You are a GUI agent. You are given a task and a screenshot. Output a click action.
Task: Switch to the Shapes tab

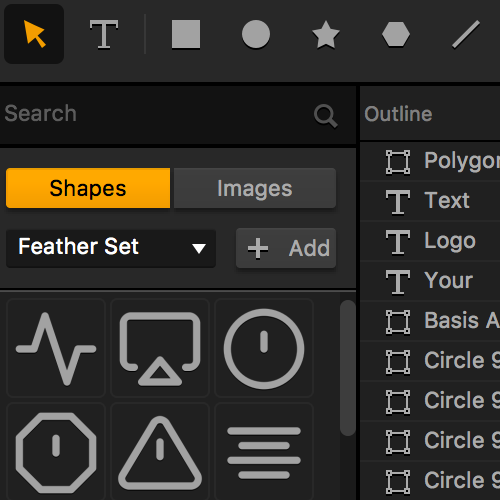88,188
